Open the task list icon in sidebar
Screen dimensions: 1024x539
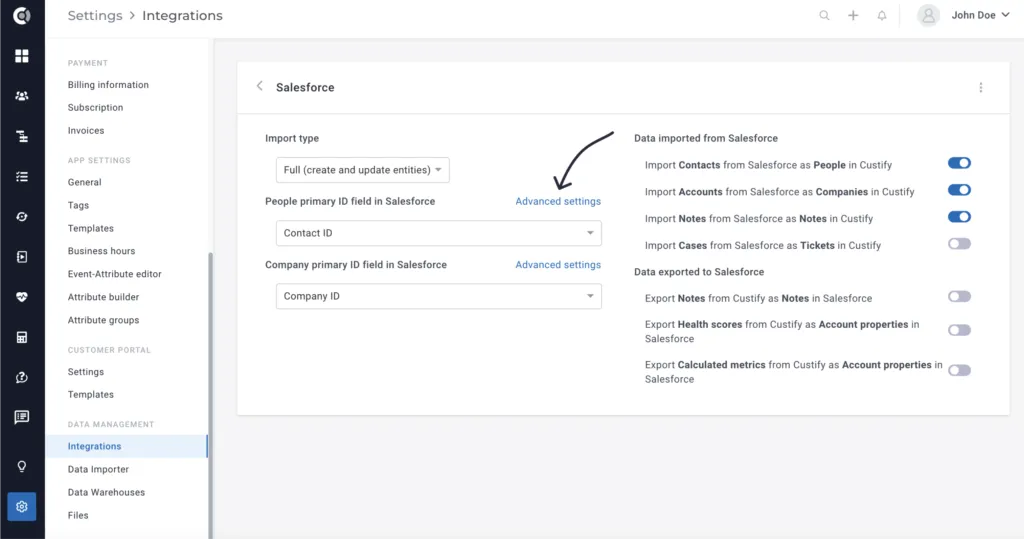(22, 176)
